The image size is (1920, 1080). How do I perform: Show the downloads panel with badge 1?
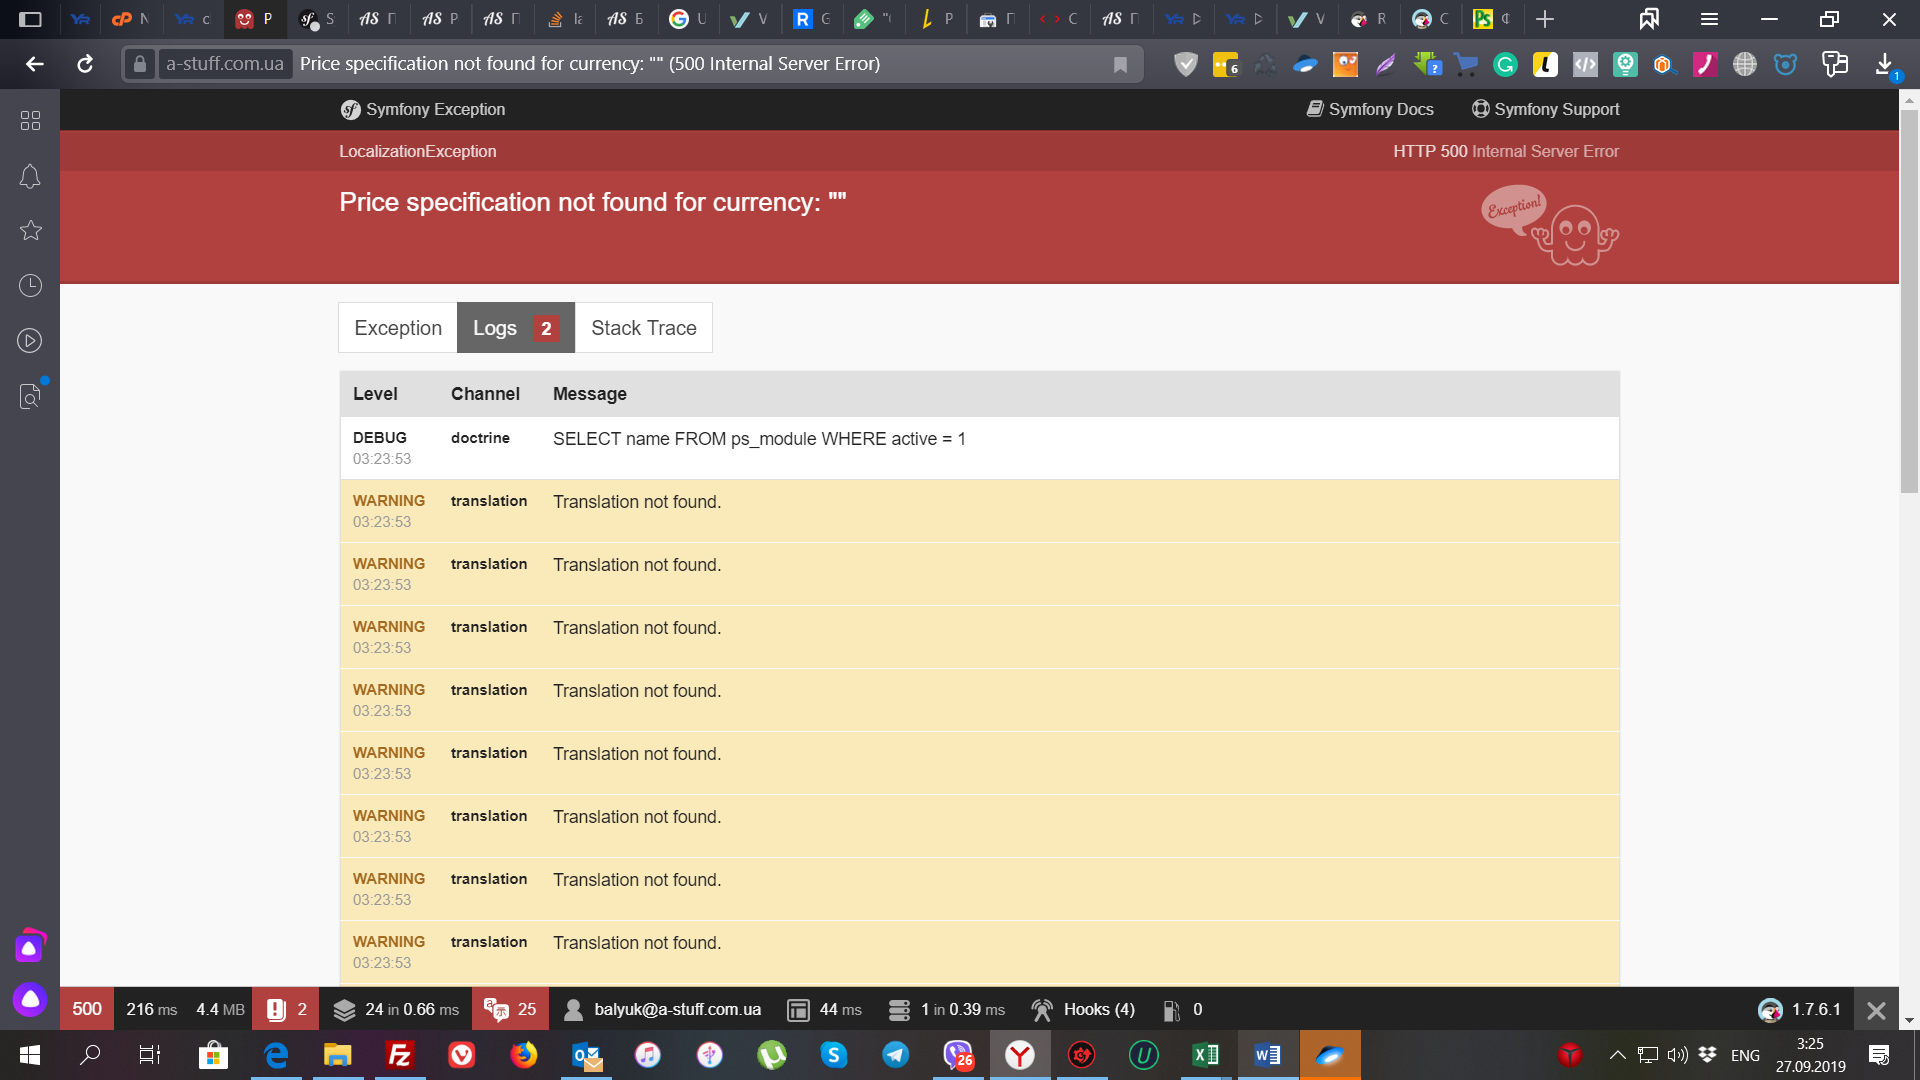1884,64
